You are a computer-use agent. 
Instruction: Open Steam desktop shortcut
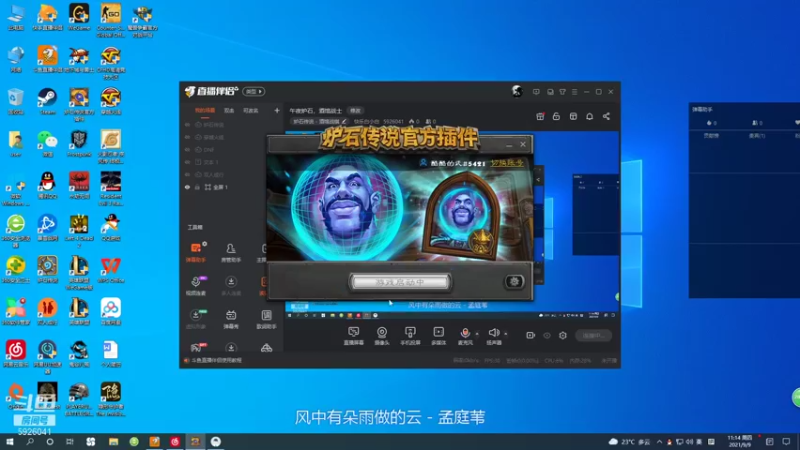click(x=47, y=102)
